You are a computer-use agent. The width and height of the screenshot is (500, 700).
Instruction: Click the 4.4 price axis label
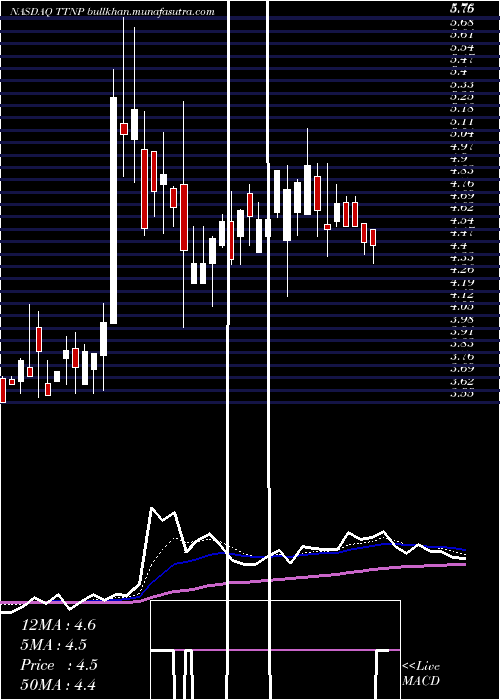(x=459, y=245)
